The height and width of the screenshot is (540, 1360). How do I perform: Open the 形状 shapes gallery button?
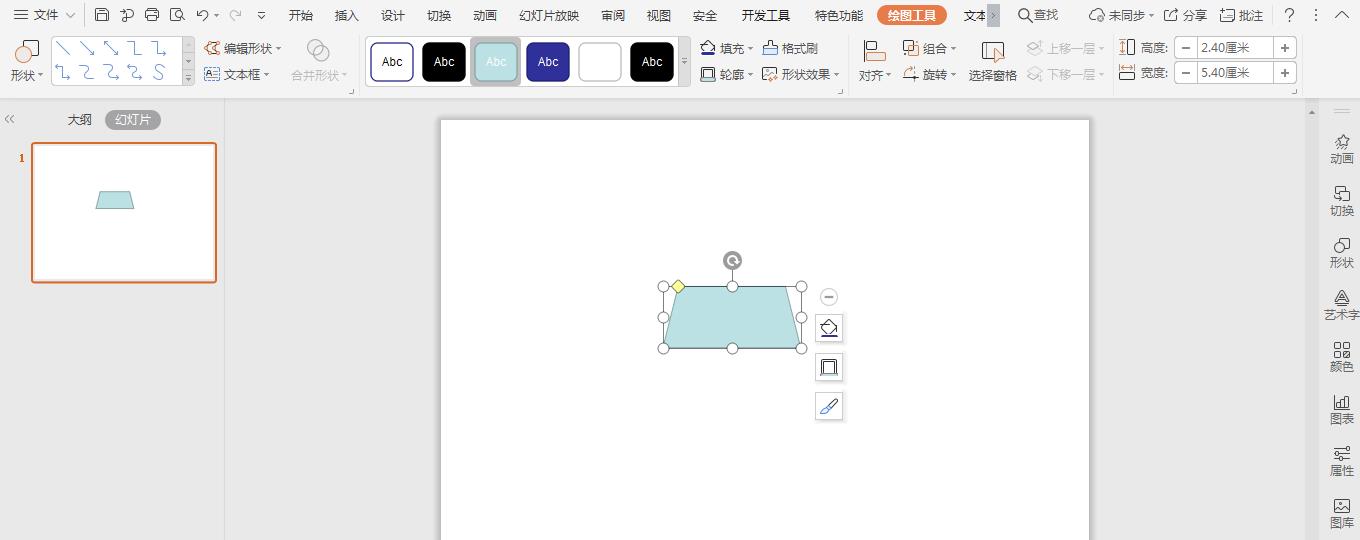(27, 60)
